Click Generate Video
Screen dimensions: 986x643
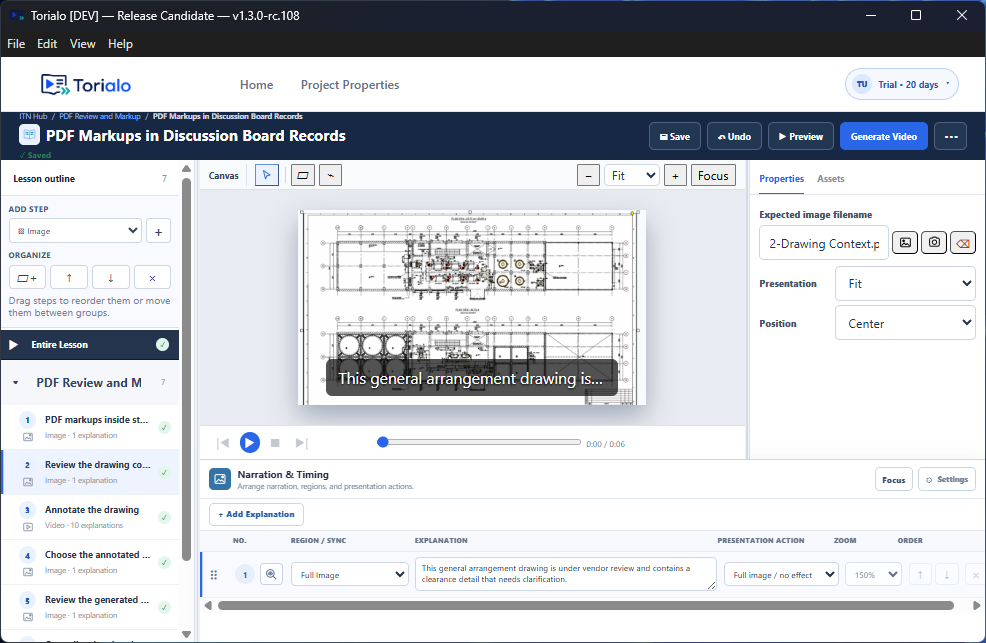click(x=884, y=136)
